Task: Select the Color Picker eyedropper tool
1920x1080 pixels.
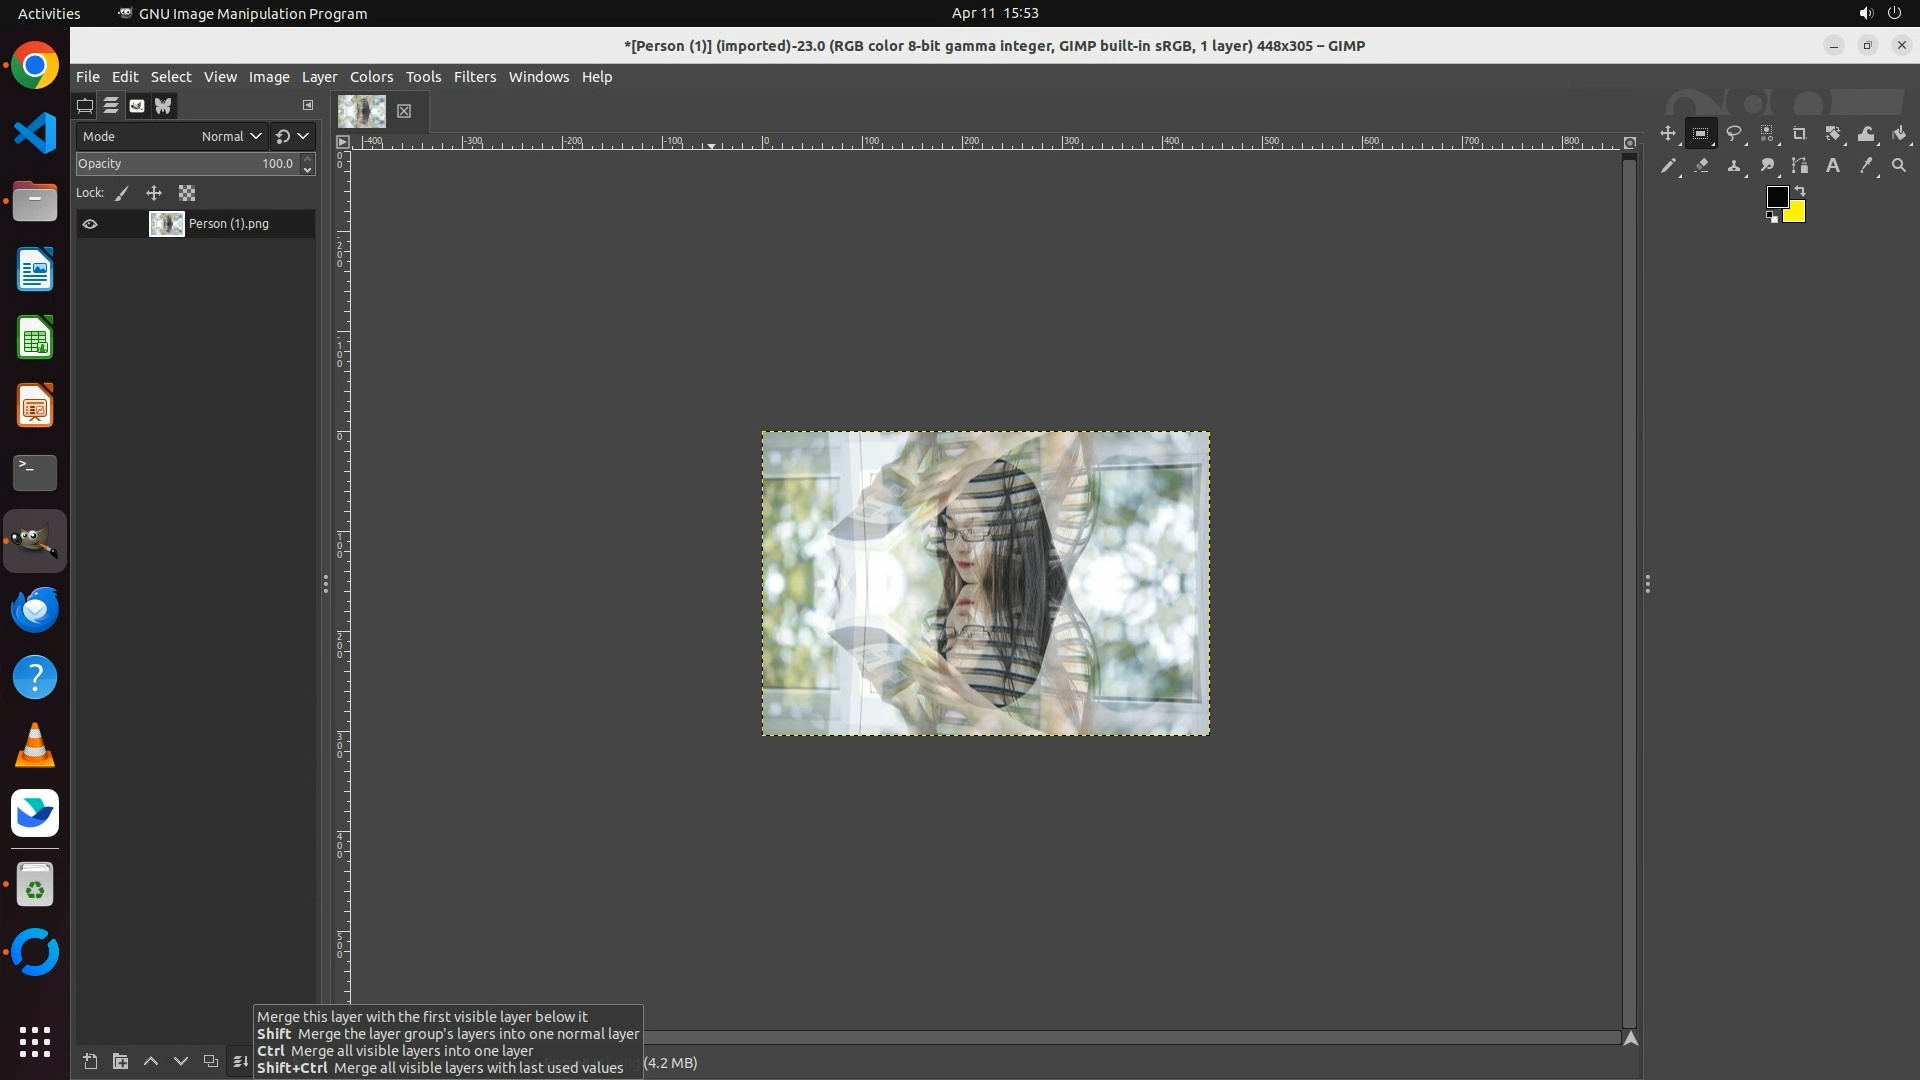Action: coord(1866,166)
